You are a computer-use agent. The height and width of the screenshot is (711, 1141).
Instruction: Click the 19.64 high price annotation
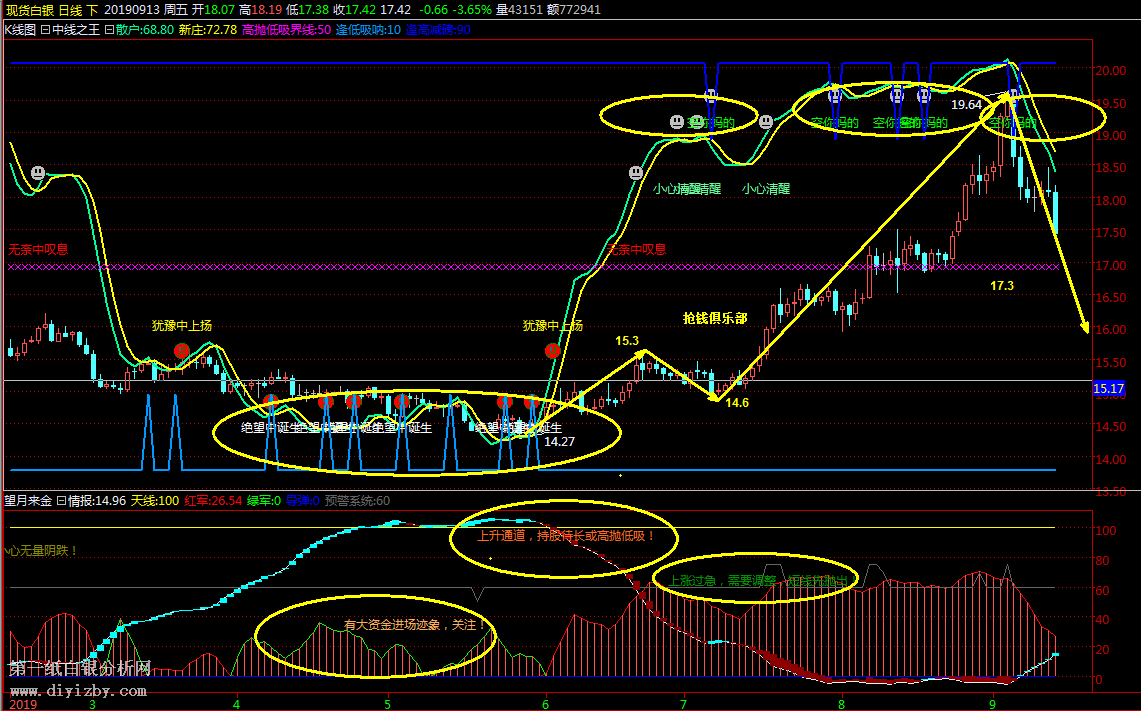point(966,104)
